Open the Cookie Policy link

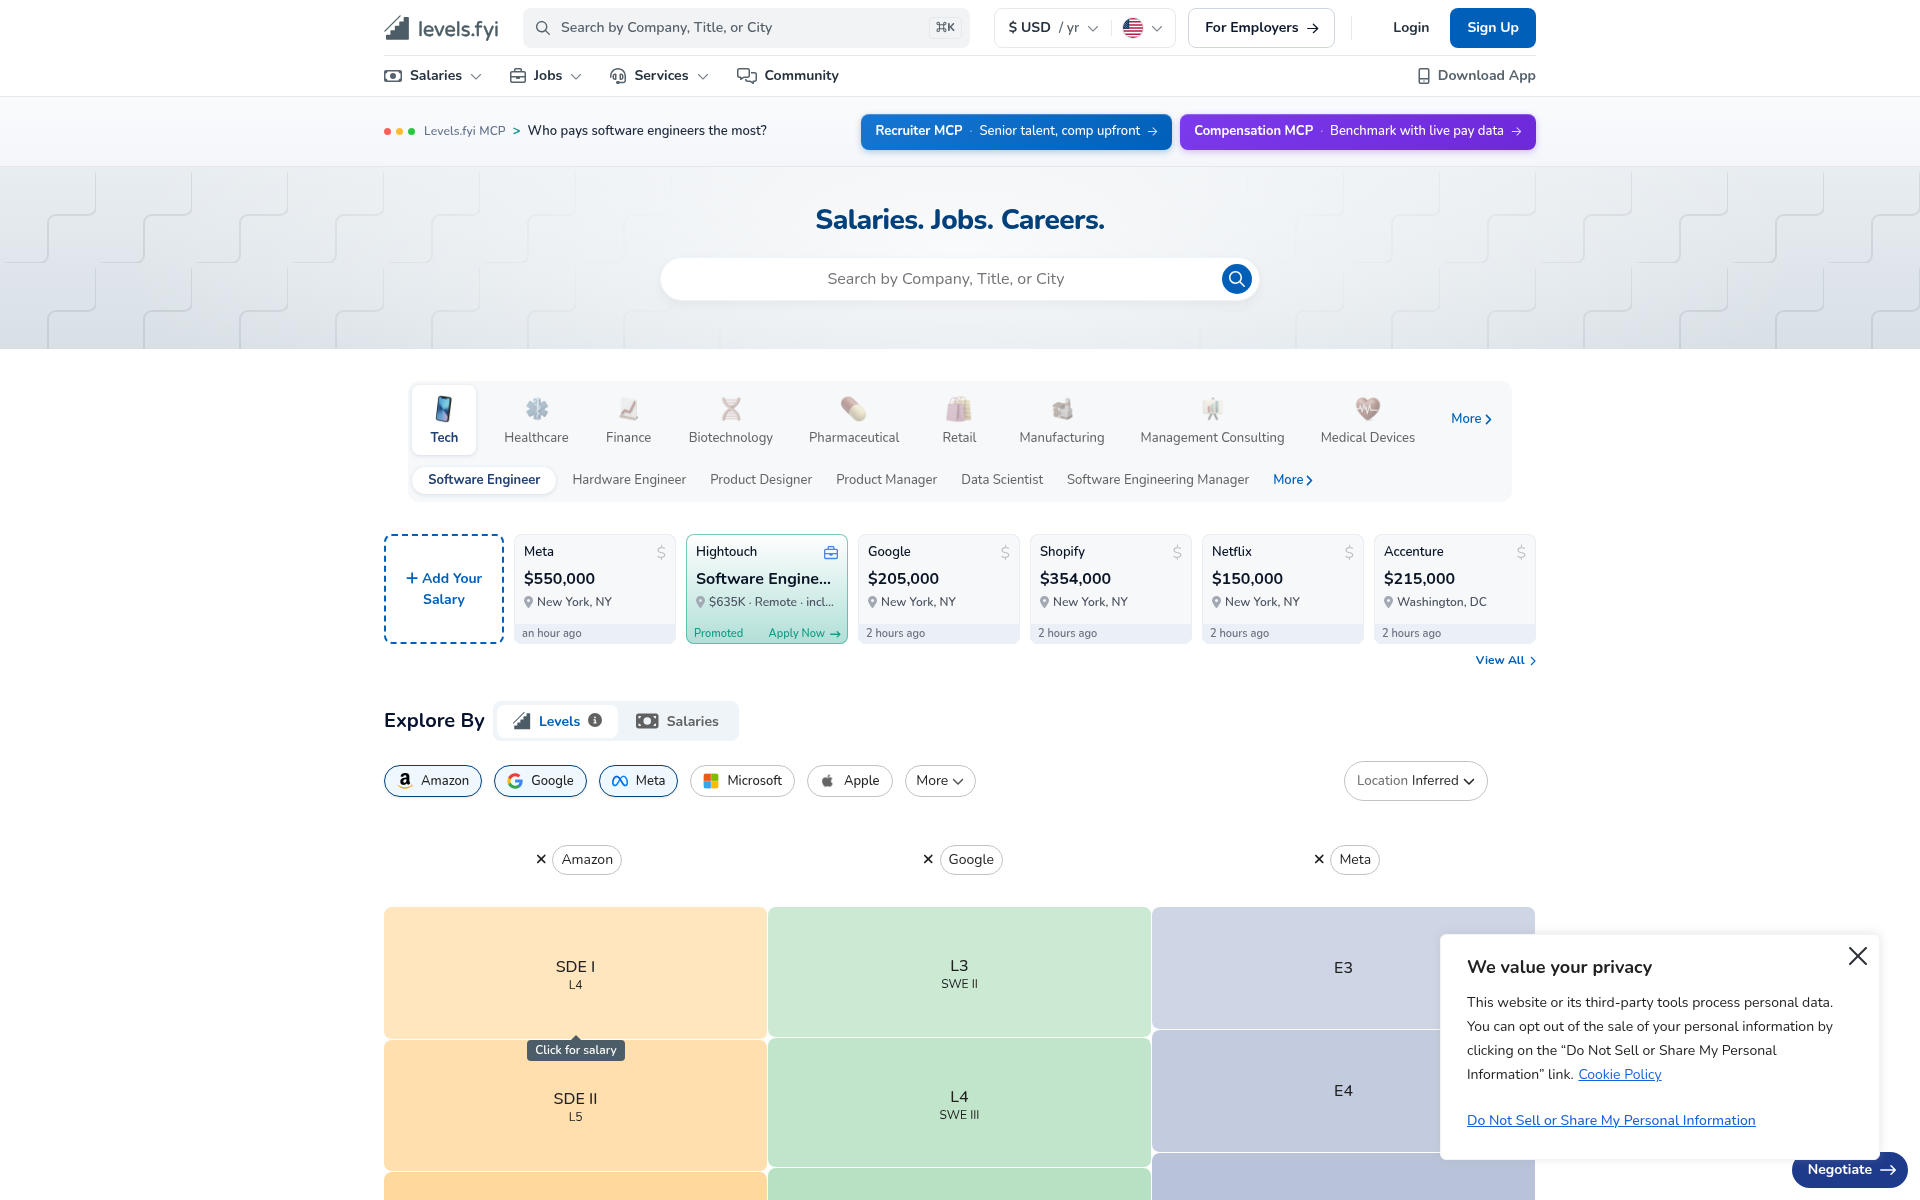pyautogui.click(x=1619, y=1074)
